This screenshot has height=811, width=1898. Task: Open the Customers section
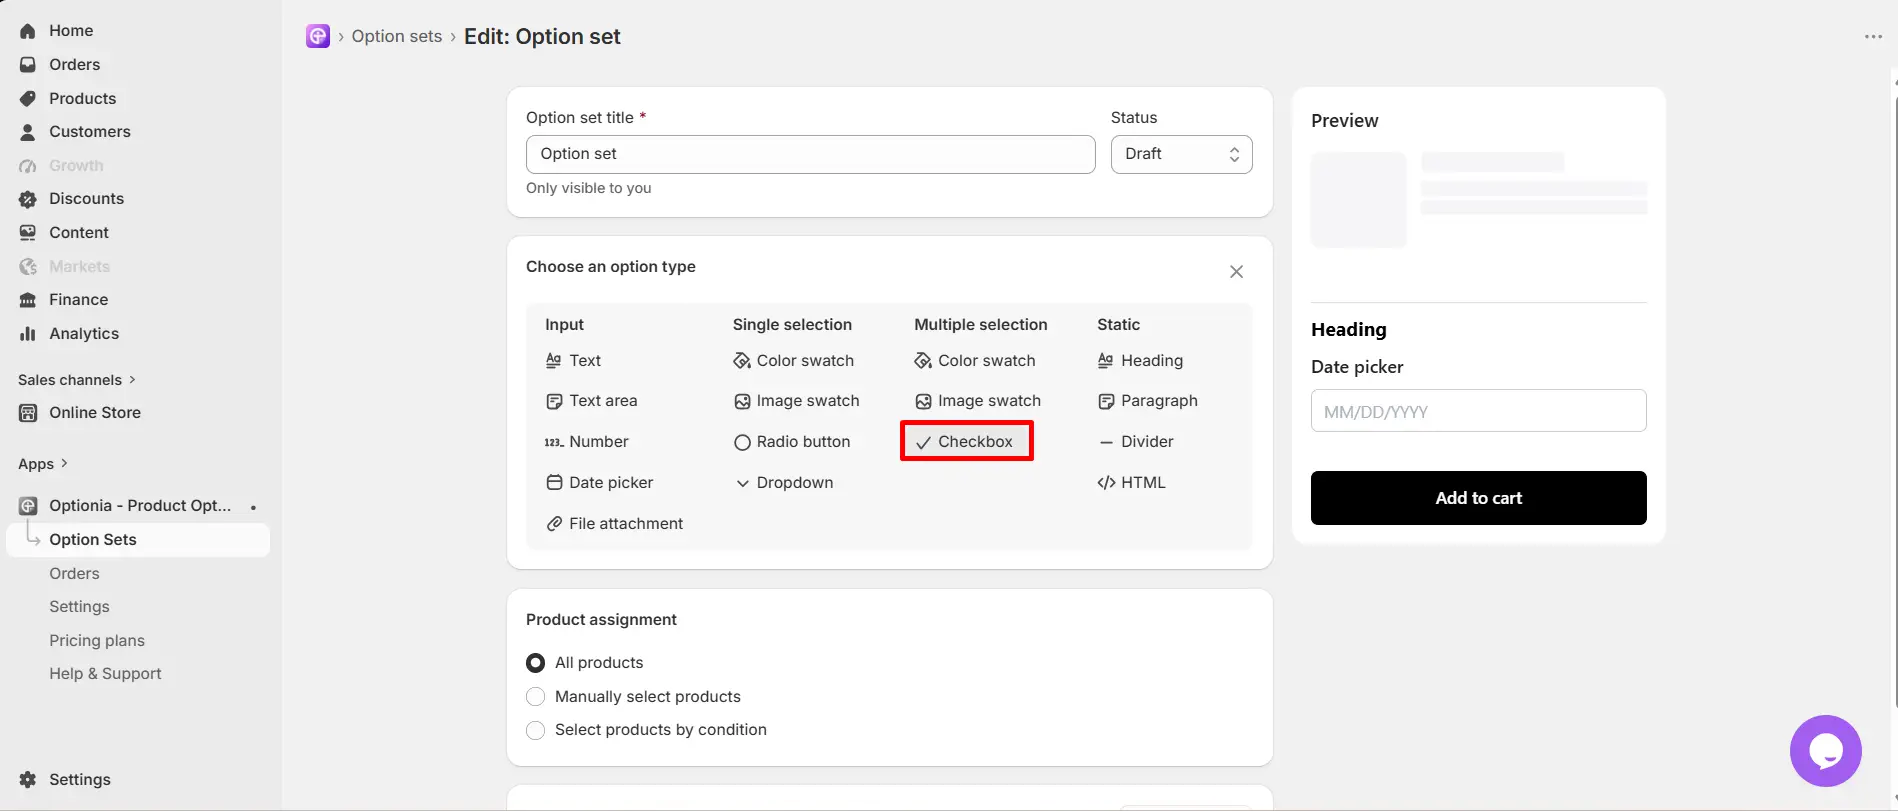click(89, 132)
